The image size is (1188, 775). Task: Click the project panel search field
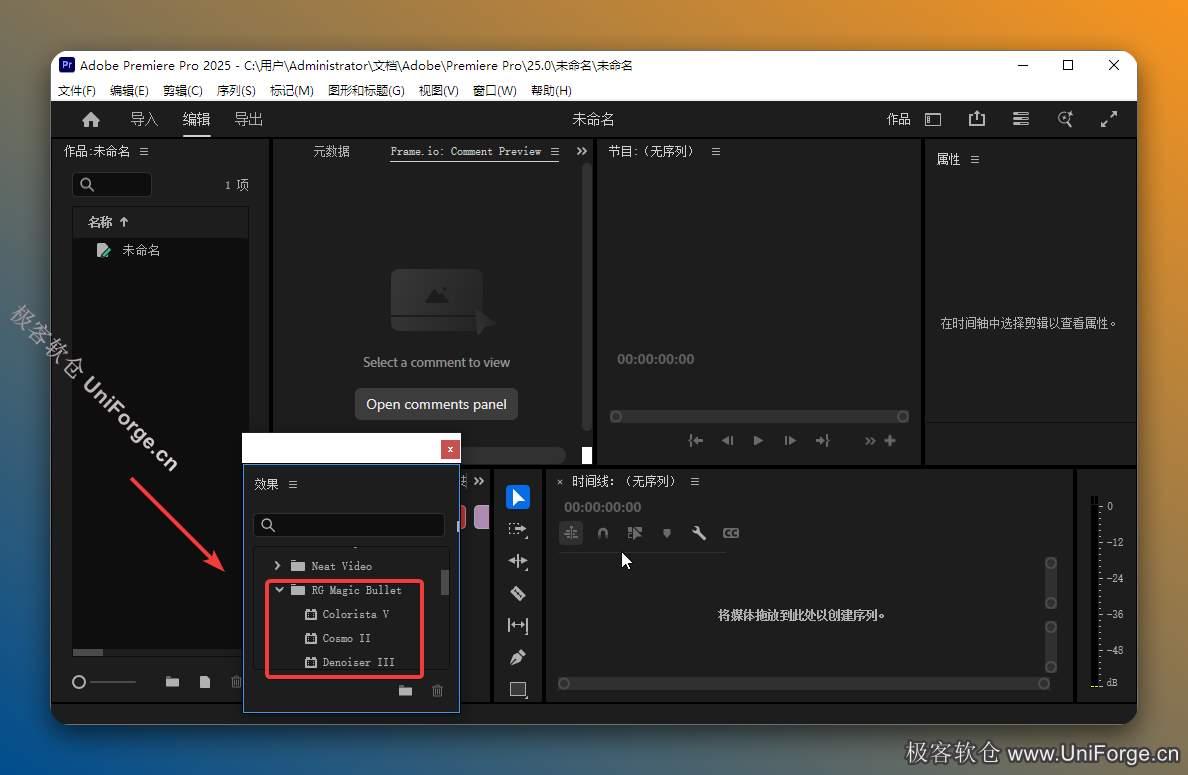click(x=112, y=184)
